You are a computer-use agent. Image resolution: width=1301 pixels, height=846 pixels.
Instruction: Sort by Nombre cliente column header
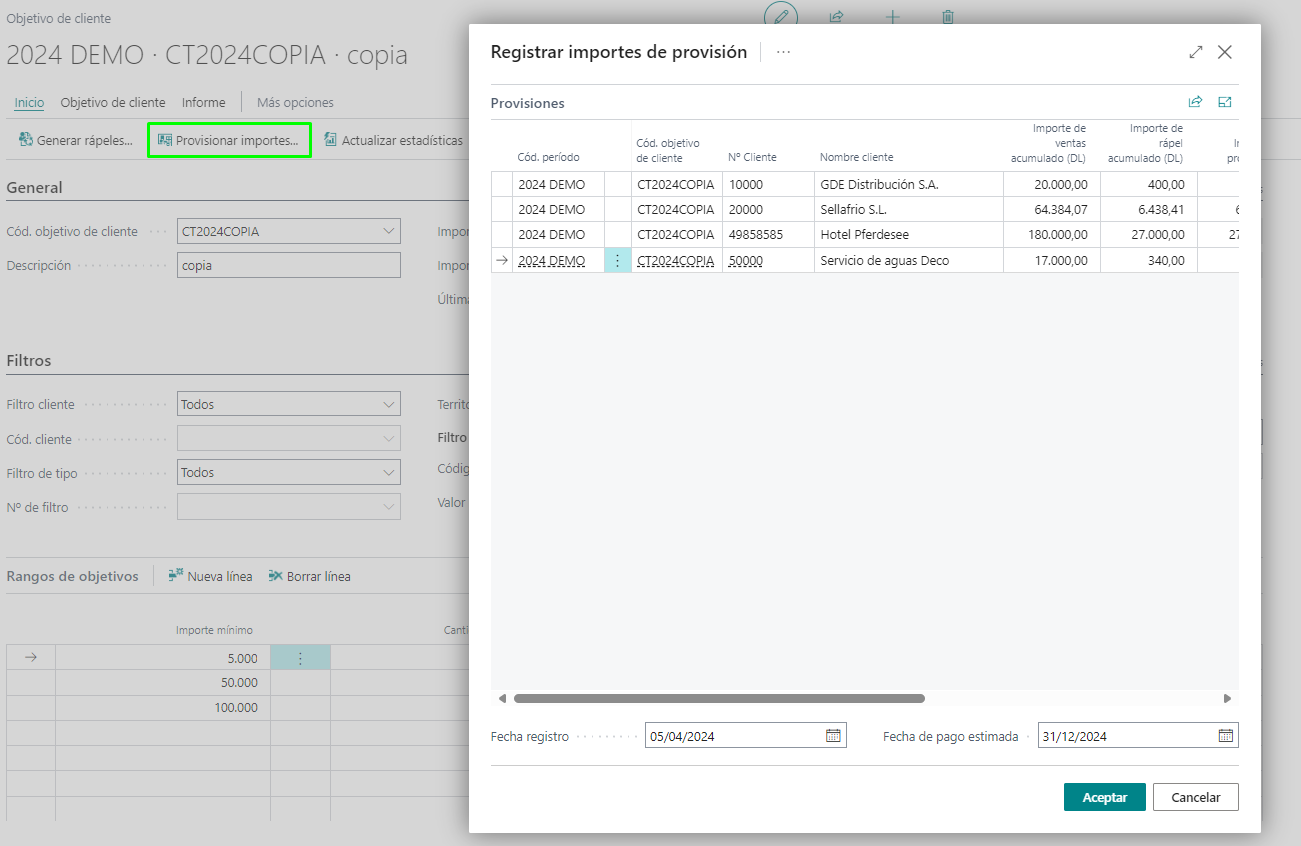pyautogui.click(x=856, y=157)
